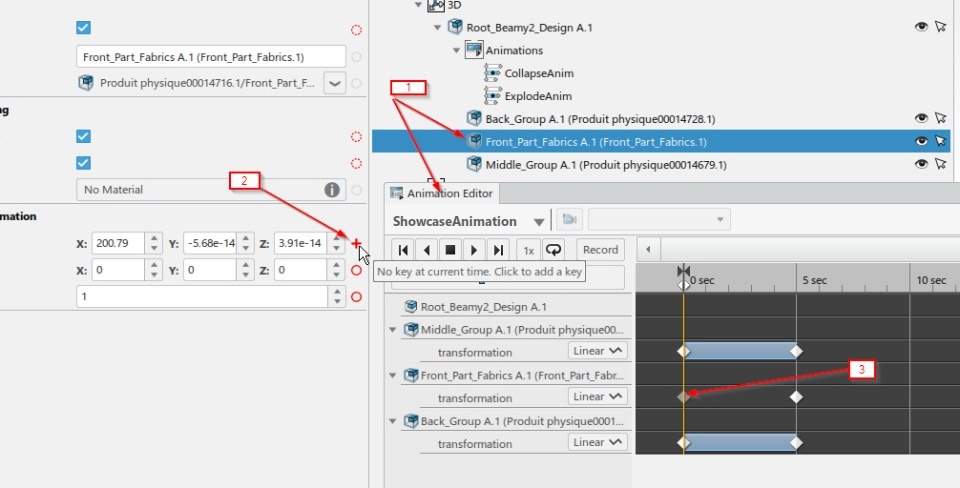This screenshot has height=488, width=960.
Task: Add scale key via red circle
Action: [356, 297]
